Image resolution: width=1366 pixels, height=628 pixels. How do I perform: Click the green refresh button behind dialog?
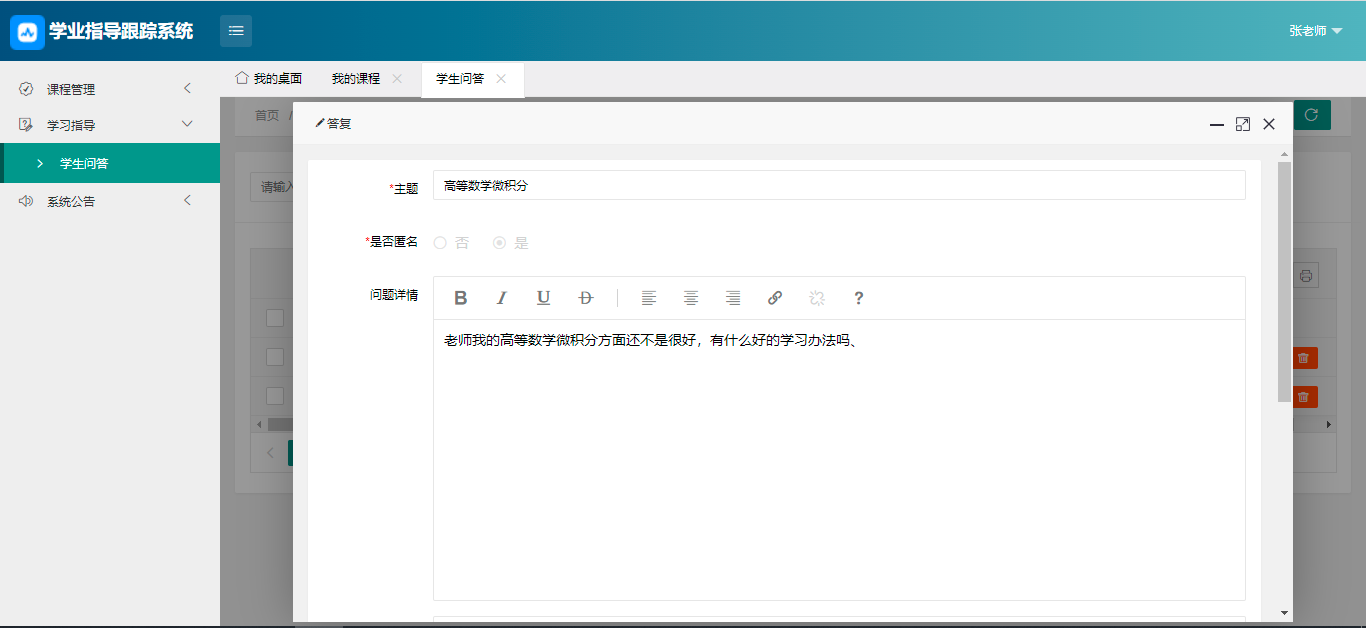(1312, 115)
